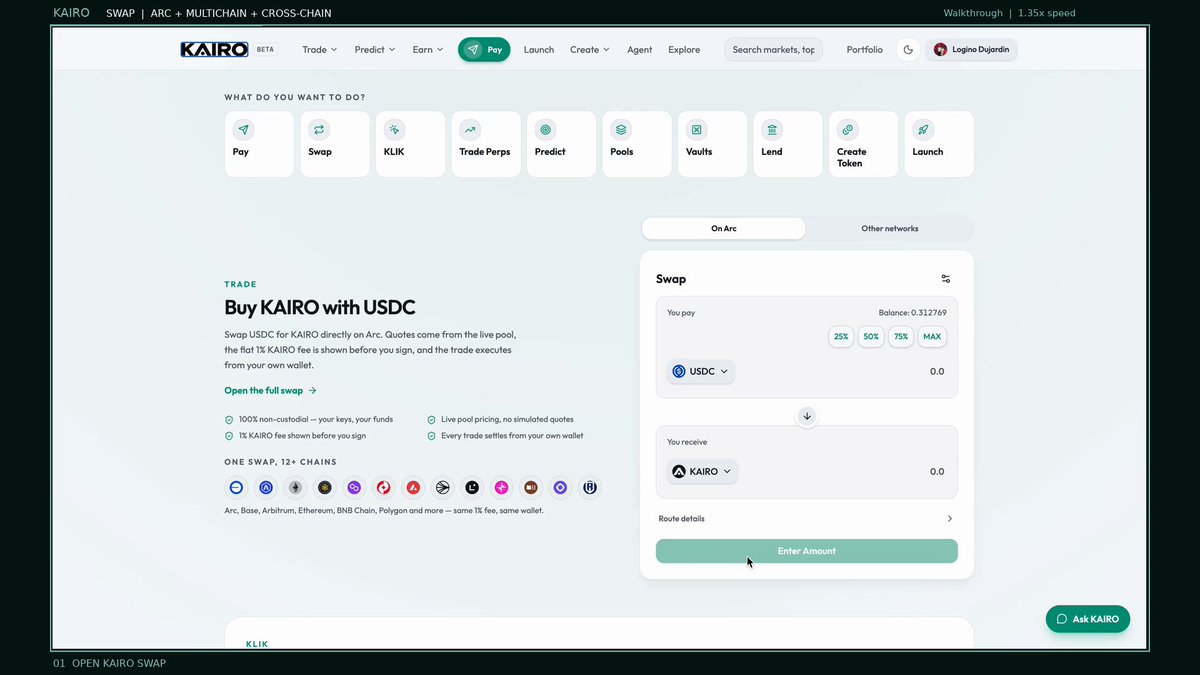Image resolution: width=1200 pixels, height=675 pixels.
Task: Open the Predict dropdown in navbar
Action: click(375, 49)
